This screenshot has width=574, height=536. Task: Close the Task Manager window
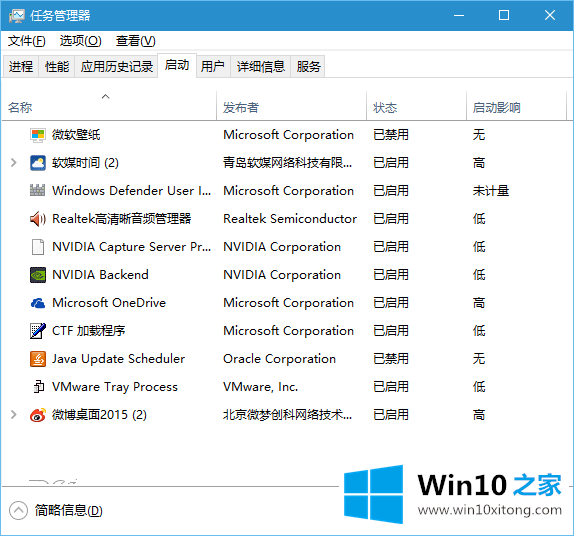(x=550, y=15)
